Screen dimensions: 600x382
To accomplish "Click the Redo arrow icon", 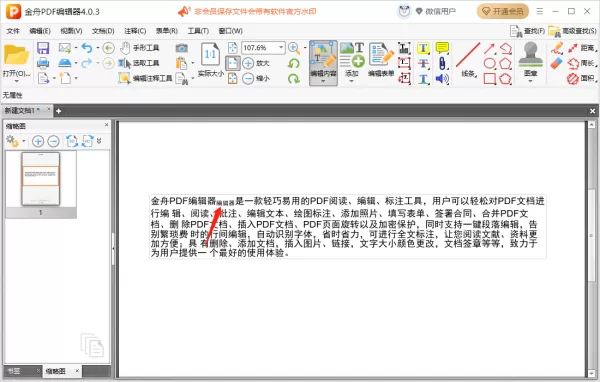I will point(87,63).
